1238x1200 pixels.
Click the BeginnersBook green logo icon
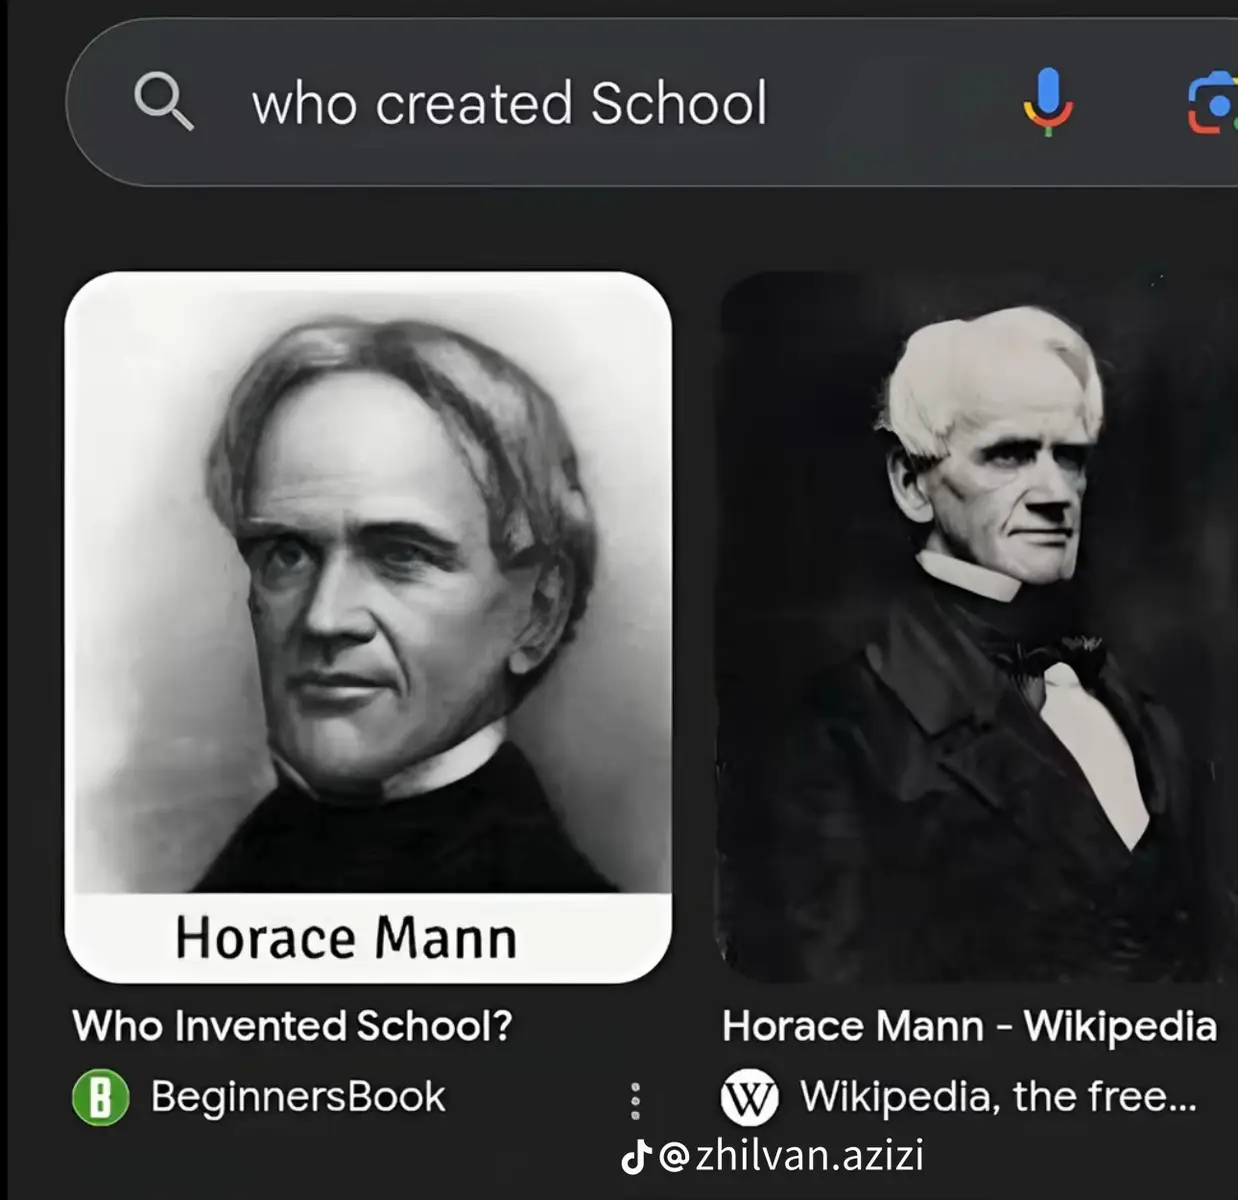[100, 1097]
